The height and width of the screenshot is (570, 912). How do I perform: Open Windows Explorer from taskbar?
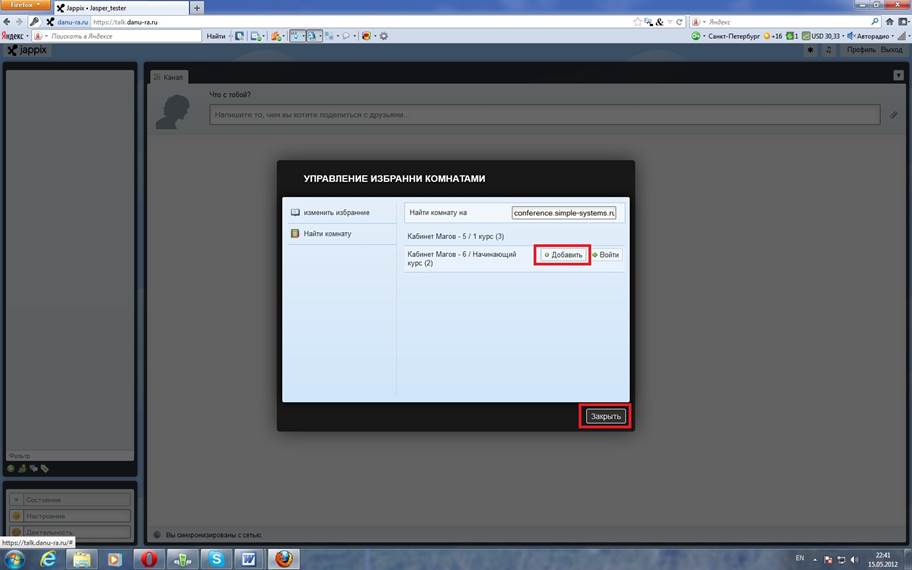pos(82,560)
